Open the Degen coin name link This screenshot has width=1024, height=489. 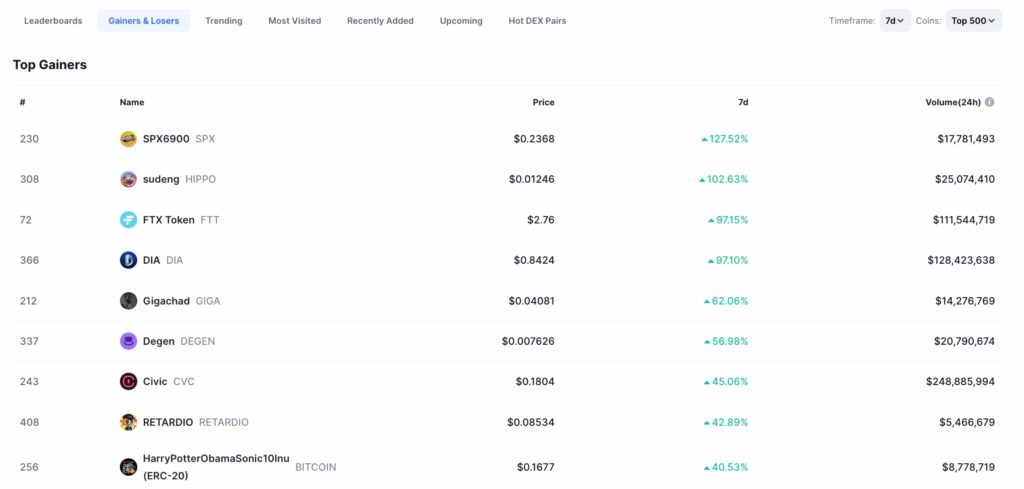point(159,341)
